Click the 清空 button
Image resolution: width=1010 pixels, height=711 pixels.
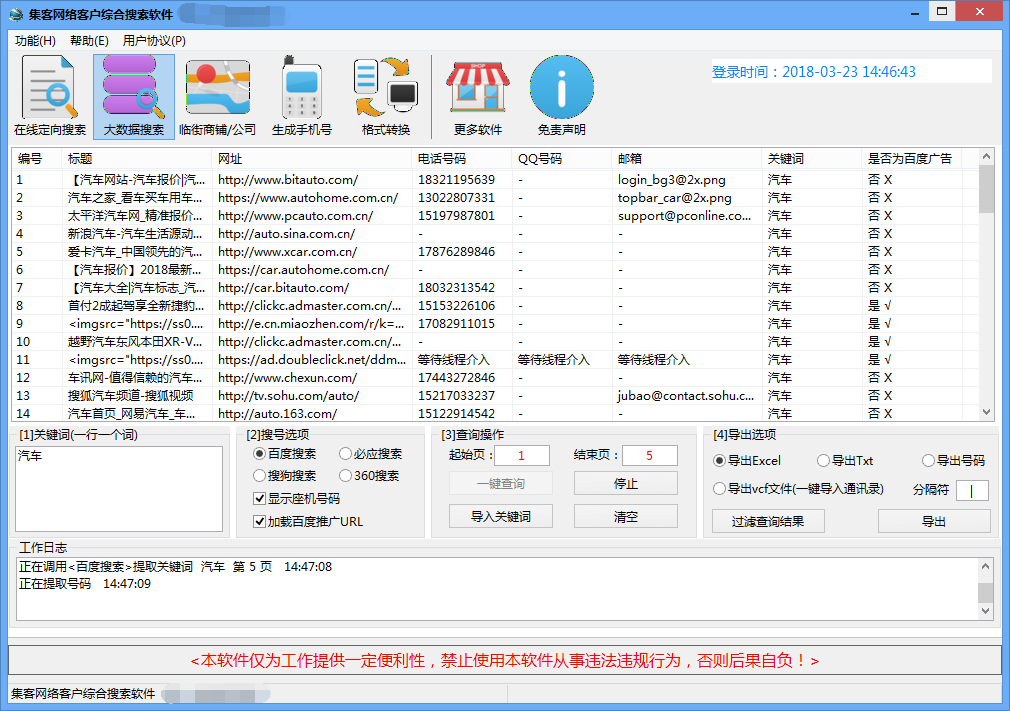(625, 517)
